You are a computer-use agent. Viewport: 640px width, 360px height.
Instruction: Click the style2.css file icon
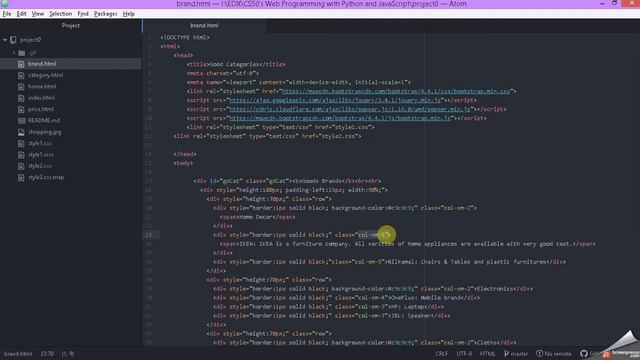click(x=21, y=166)
